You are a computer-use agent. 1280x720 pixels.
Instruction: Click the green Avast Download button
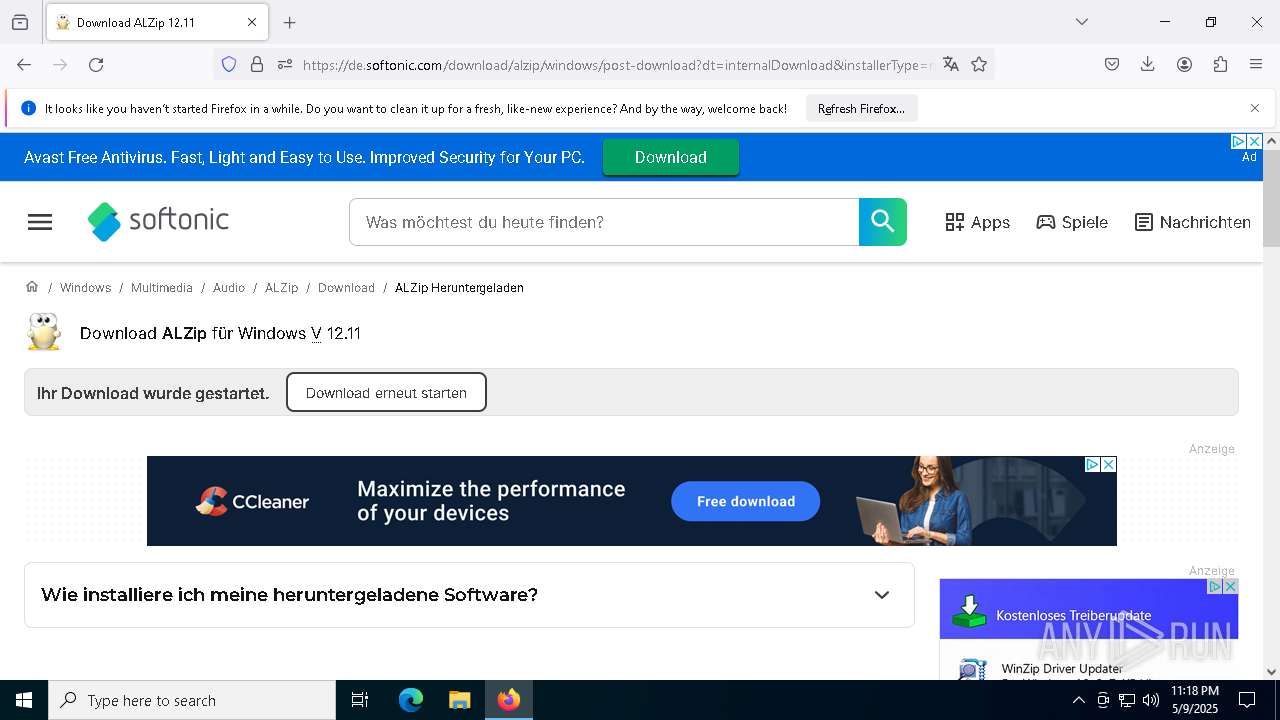click(x=670, y=157)
